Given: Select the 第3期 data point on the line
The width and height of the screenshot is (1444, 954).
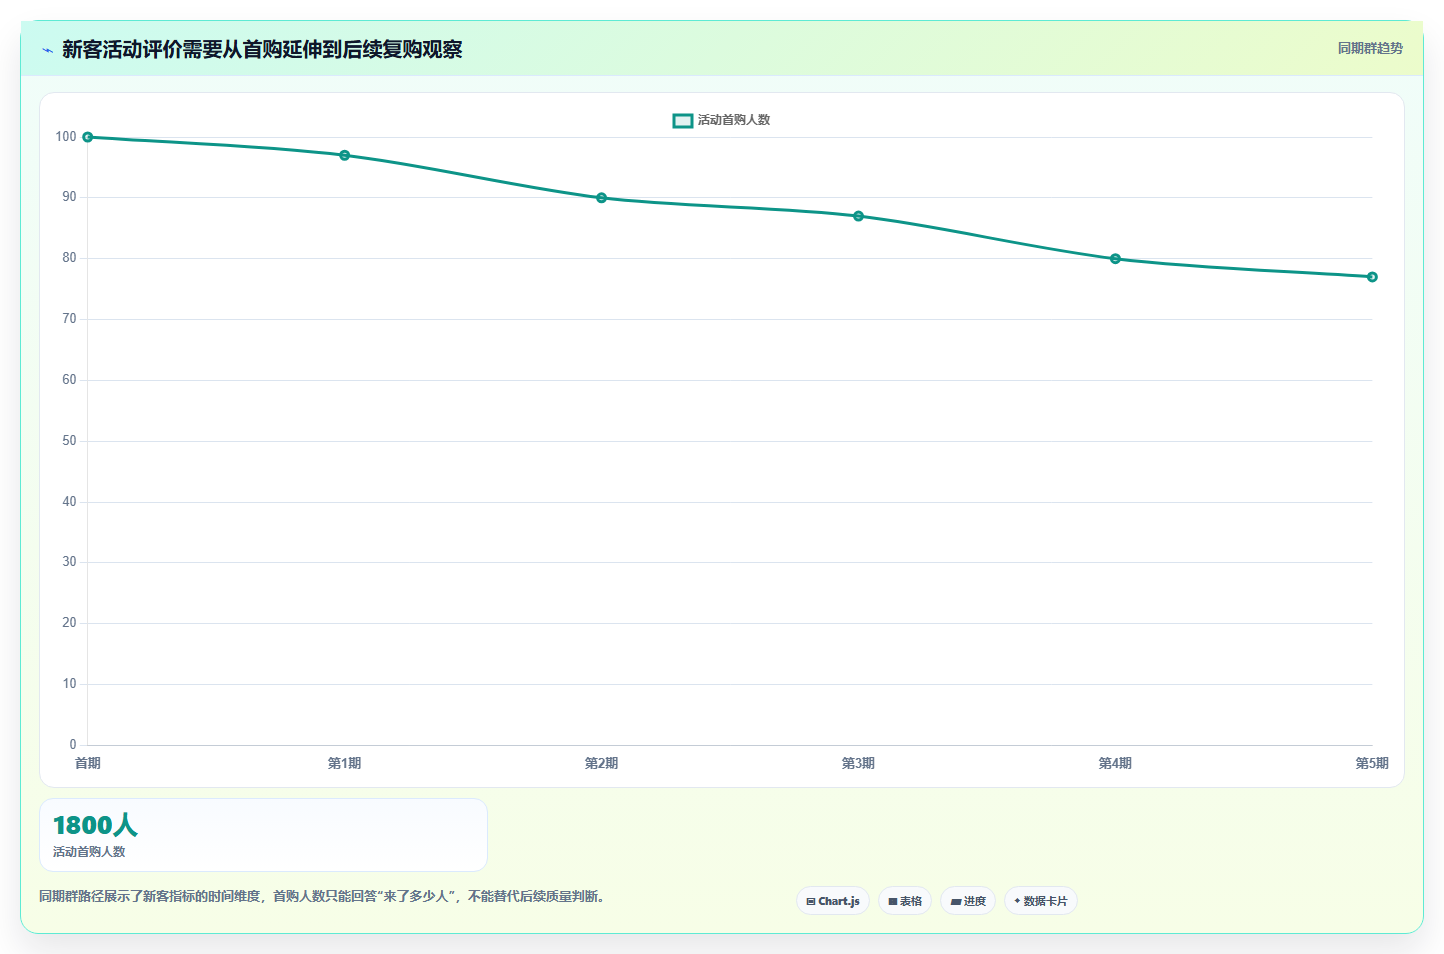Looking at the screenshot, I should click(x=859, y=216).
